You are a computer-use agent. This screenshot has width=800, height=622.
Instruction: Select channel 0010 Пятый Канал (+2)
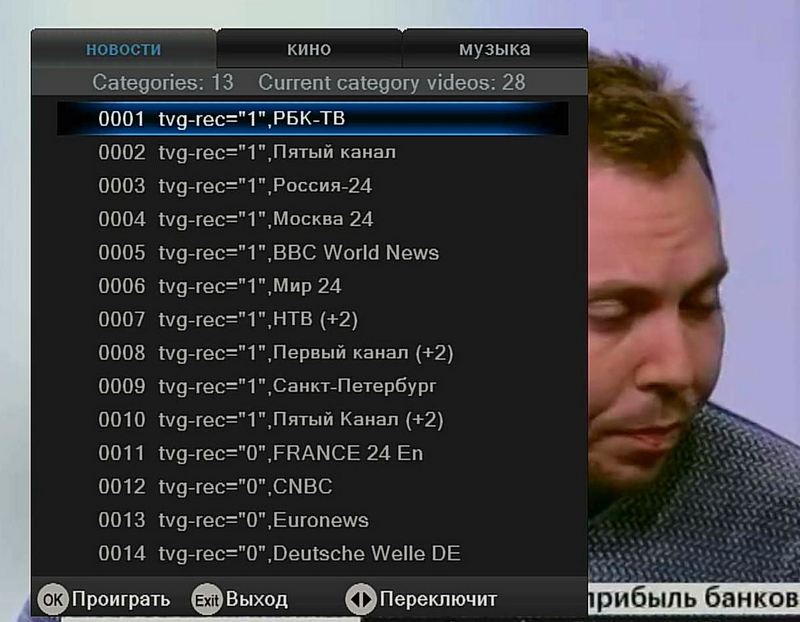click(313, 419)
